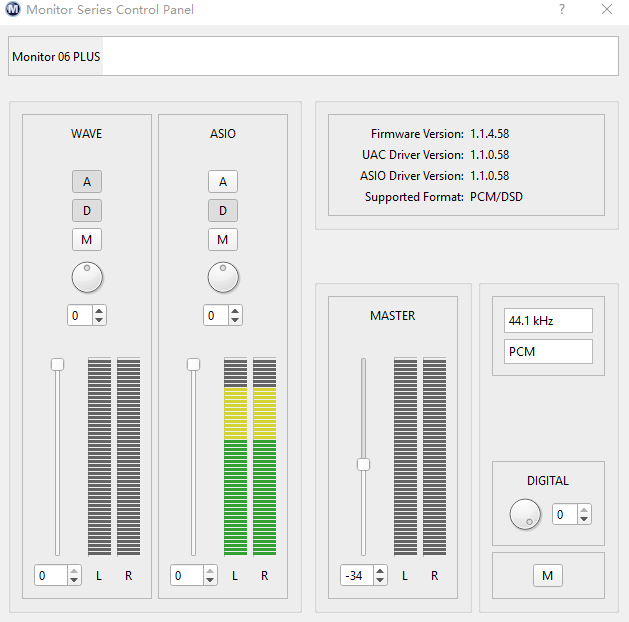
Task: Click the PCM format field
Action: (548, 352)
